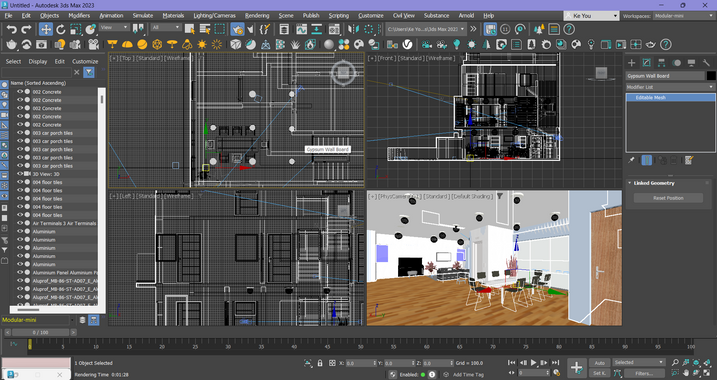Click the yellow Sun light icon
The height and width of the screenshot is (380, 717).
[x=202, y=44]
